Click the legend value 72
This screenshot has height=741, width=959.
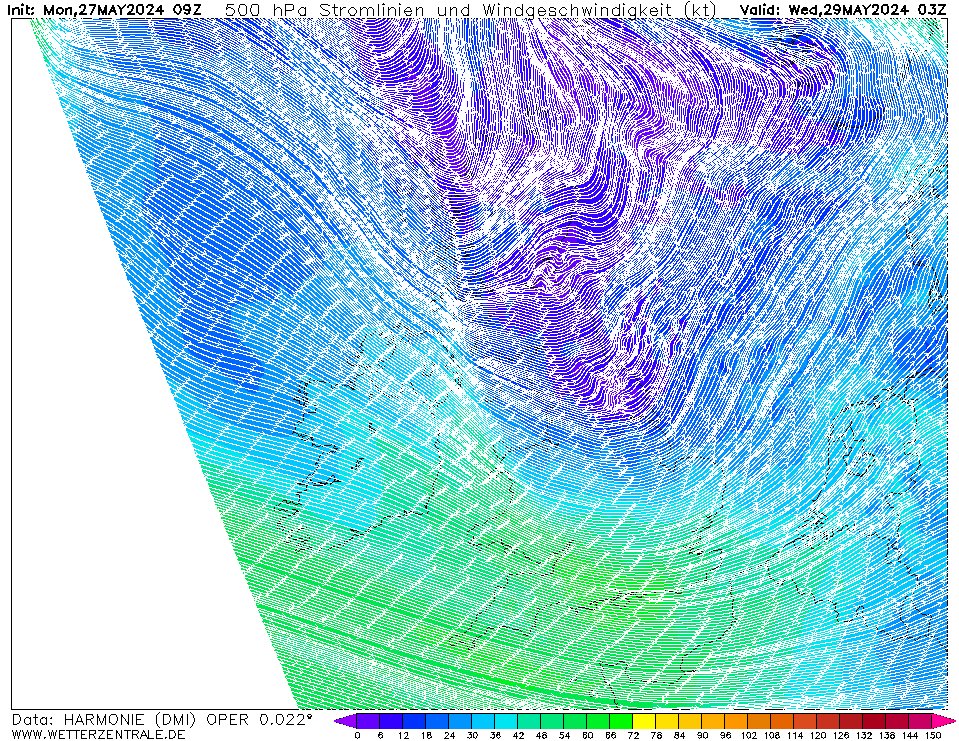pos(633,735)
